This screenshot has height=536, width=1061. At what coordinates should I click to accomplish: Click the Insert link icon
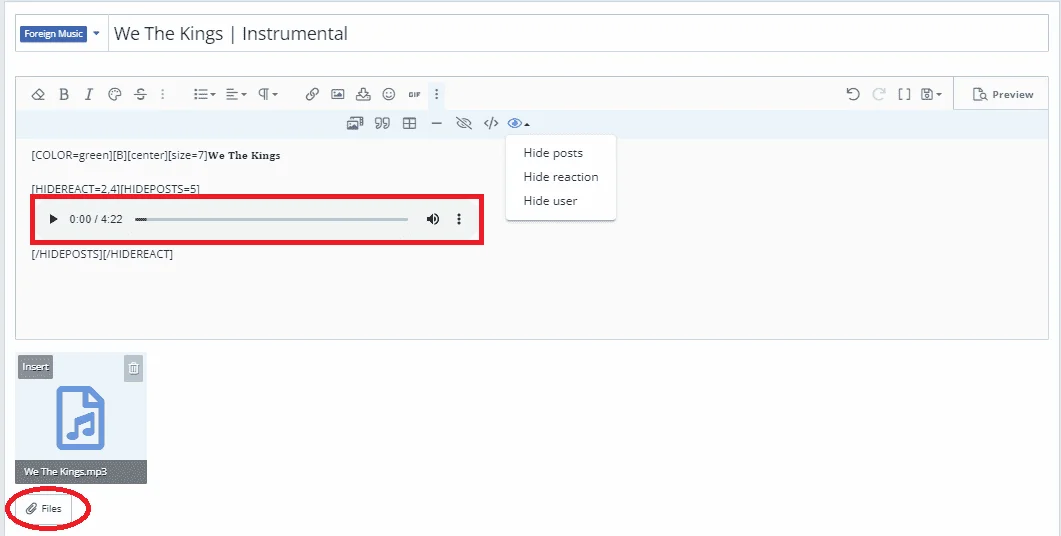coord(312,95)
